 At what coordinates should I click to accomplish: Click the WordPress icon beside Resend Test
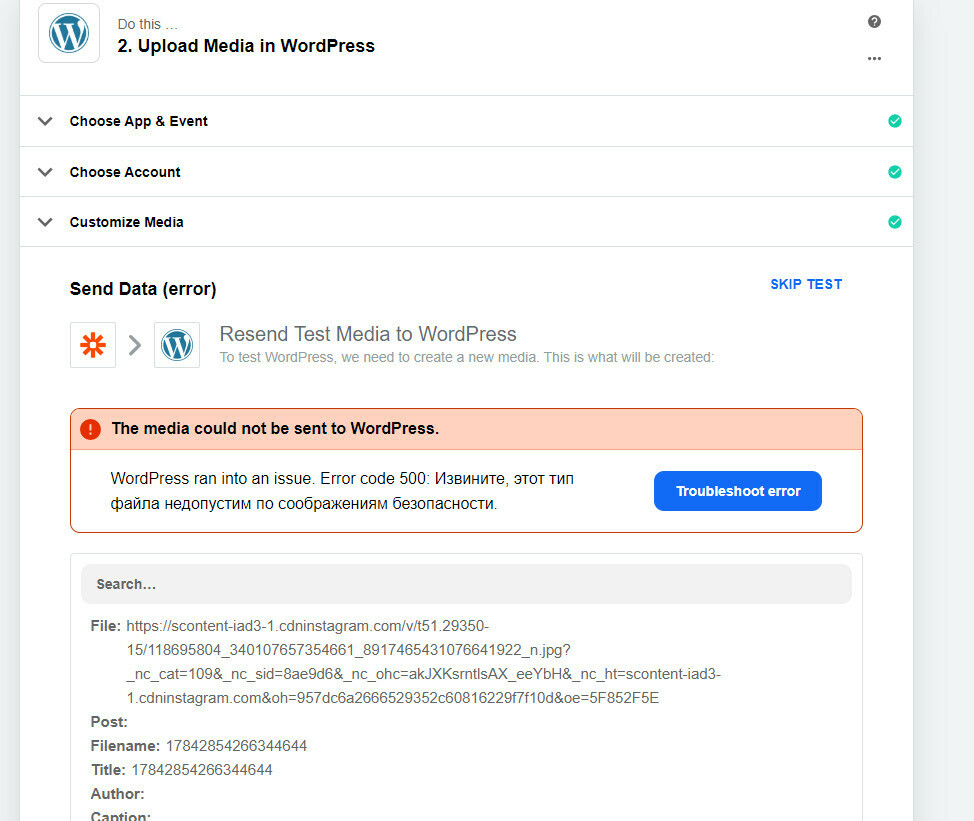click(x=177, y=345)
